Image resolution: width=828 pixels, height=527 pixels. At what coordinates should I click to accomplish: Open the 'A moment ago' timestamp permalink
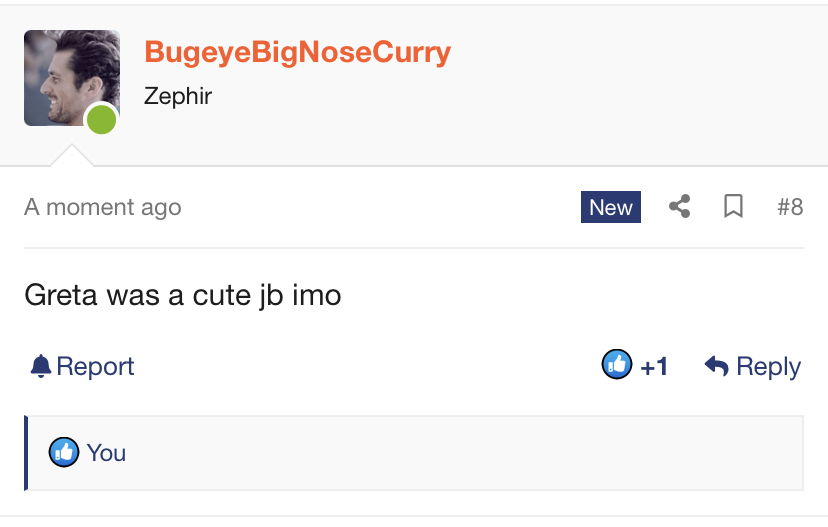[x=102, y=207]
